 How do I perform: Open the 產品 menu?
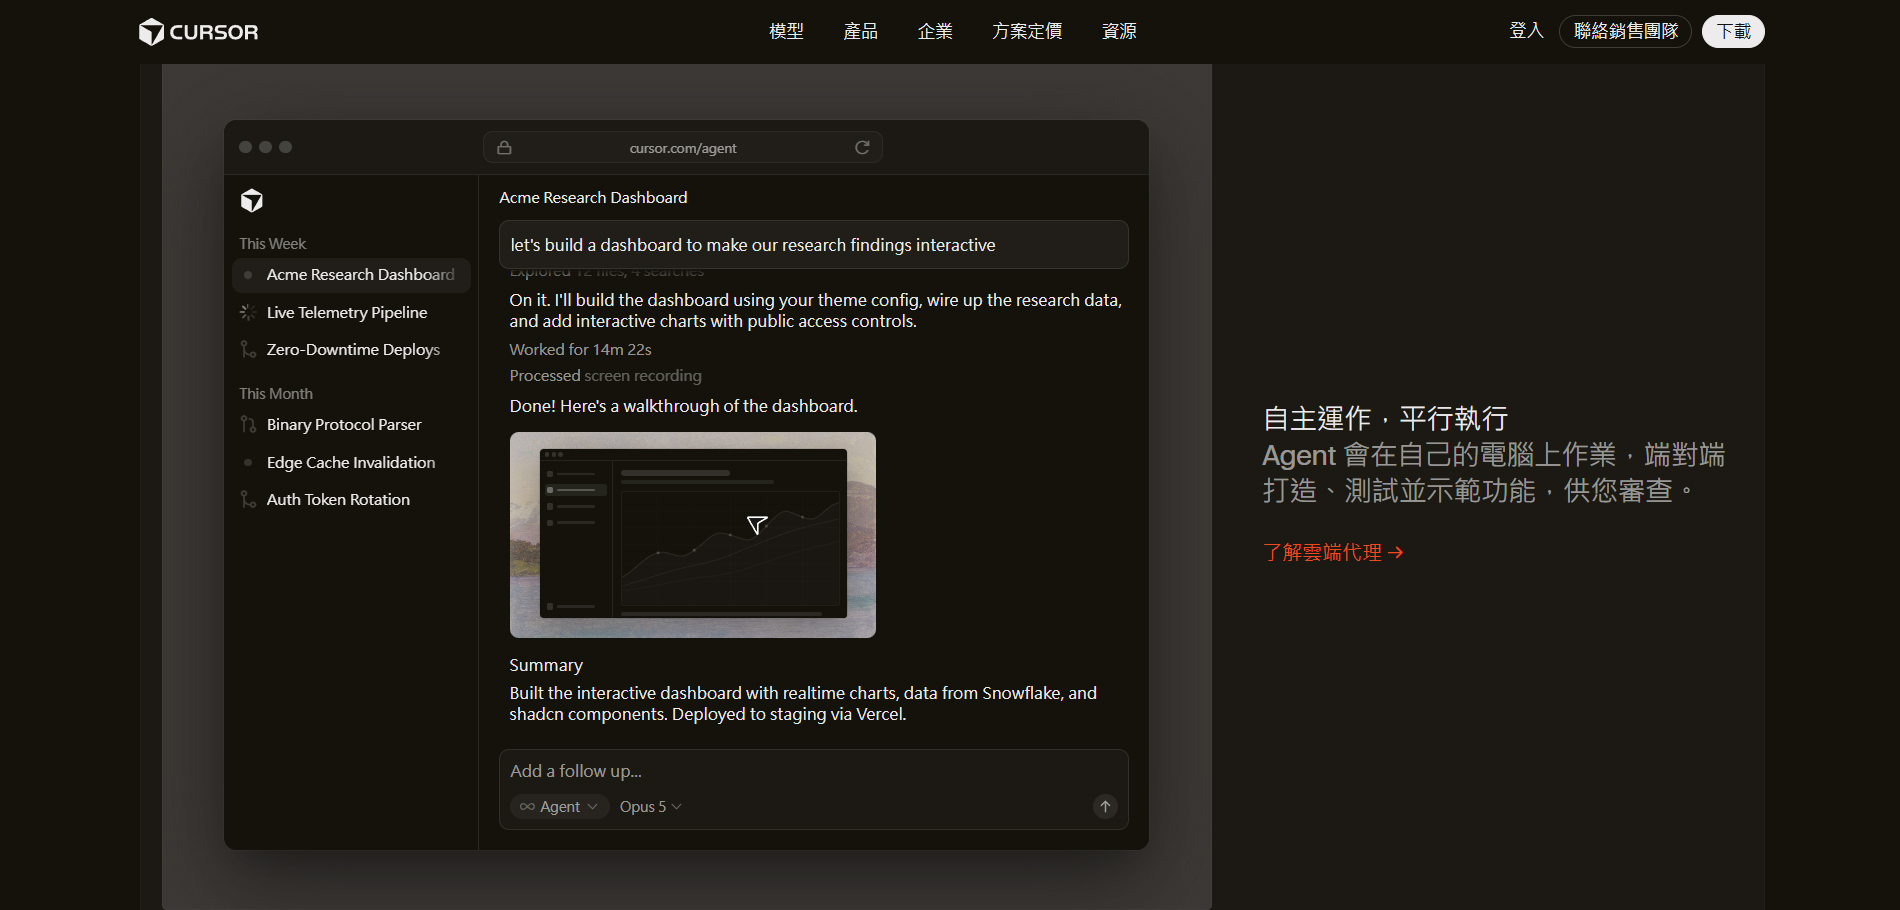click(860, 32)
